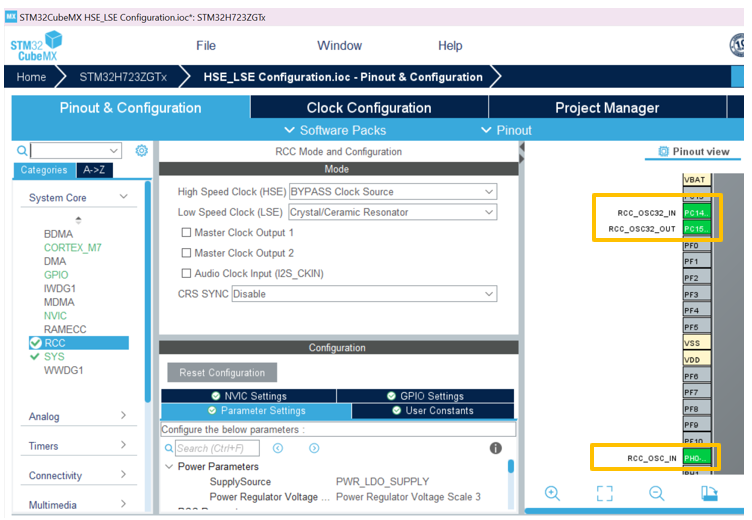Open the Software Packs dropdown
Image resolution: width=752 pixels, height=520 pixels.
coord(335,130)
